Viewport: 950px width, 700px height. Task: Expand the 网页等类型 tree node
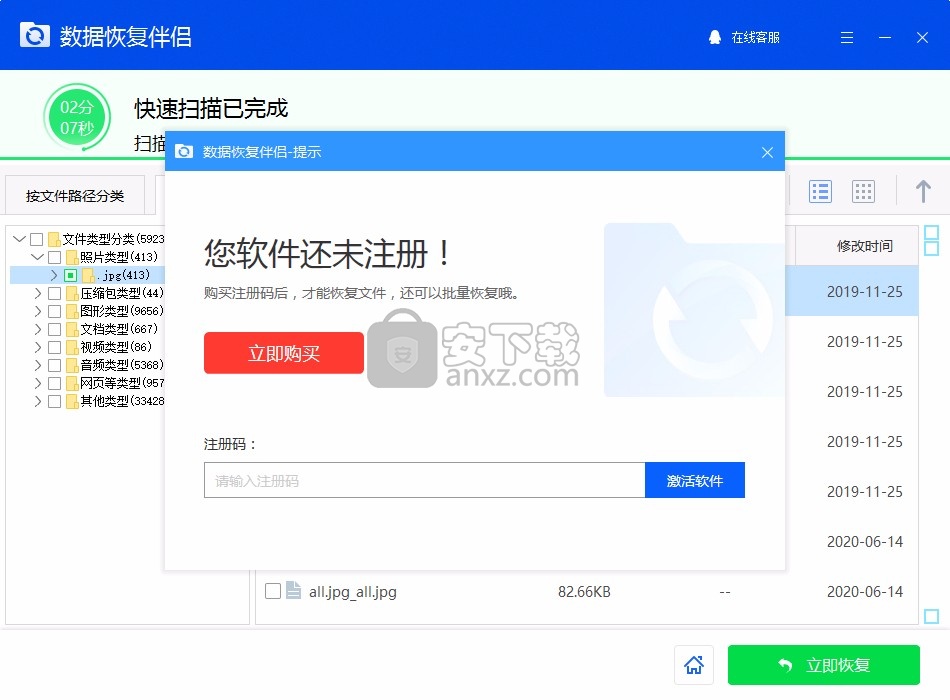click(x=38, y=383)
